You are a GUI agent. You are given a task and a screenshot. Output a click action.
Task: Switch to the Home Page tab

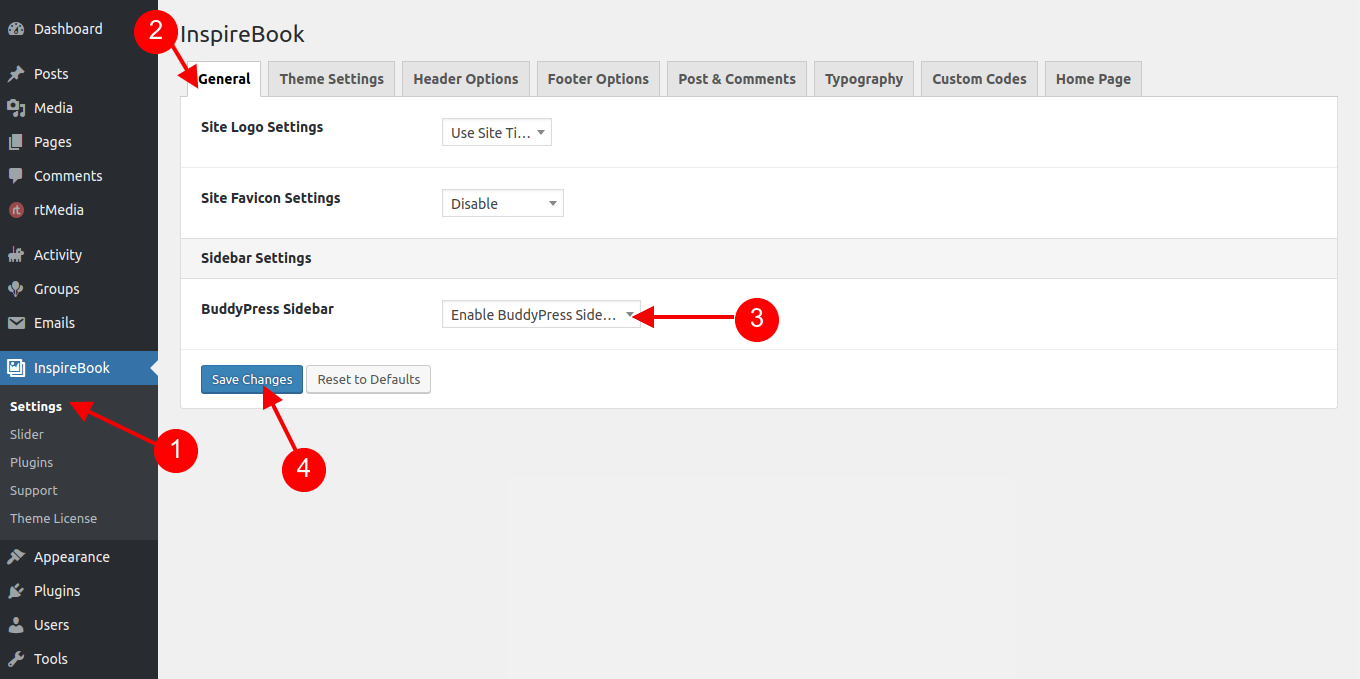pos(1093,79)
